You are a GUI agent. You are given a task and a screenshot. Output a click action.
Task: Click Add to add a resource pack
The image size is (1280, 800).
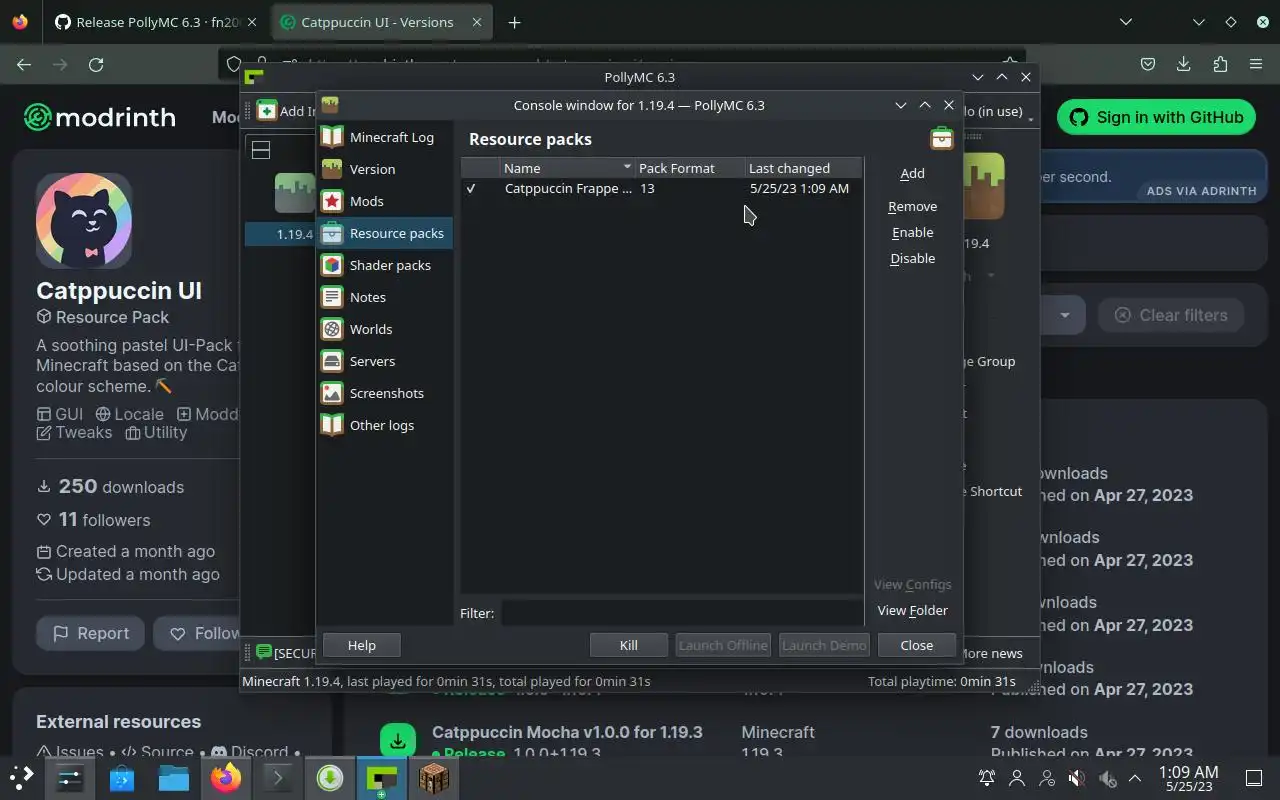[x=912, y=173]
